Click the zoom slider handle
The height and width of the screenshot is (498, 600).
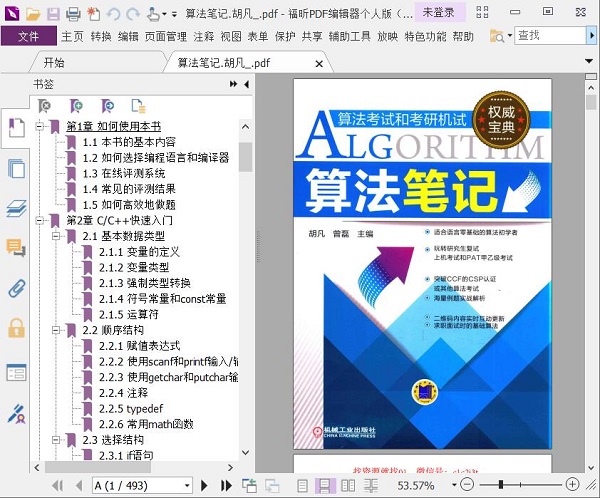pos(501,485)
